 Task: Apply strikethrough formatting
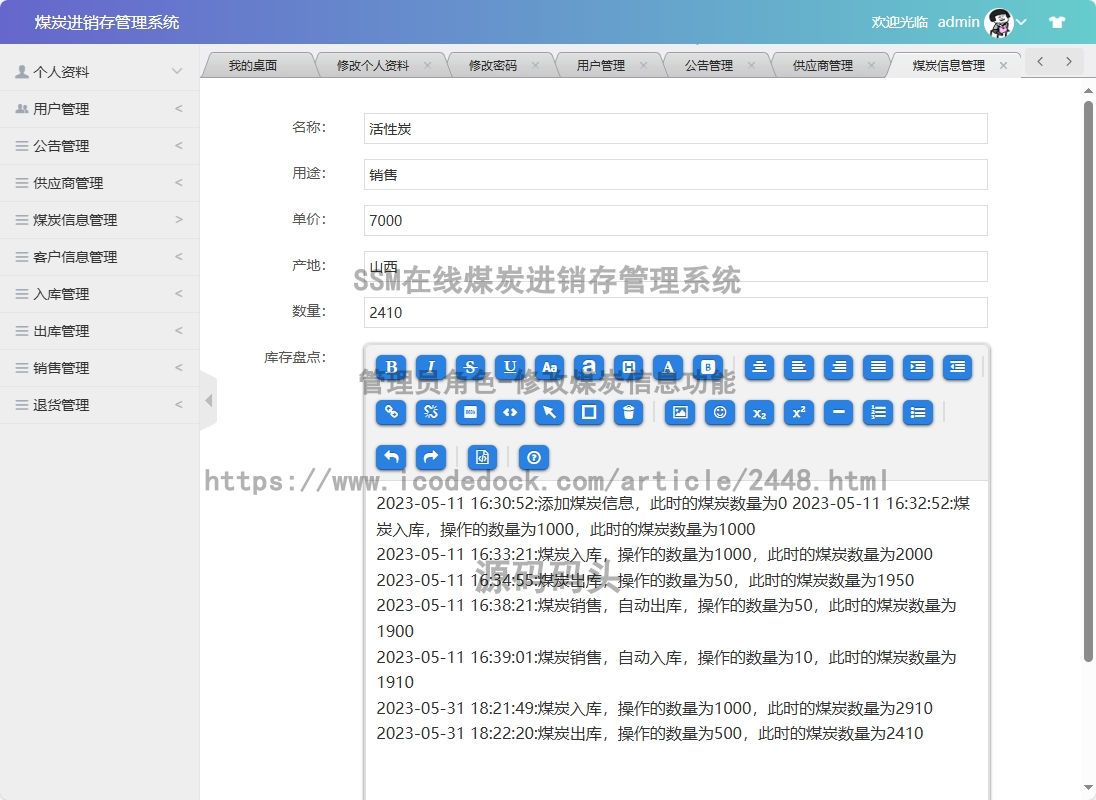(470, 367)
